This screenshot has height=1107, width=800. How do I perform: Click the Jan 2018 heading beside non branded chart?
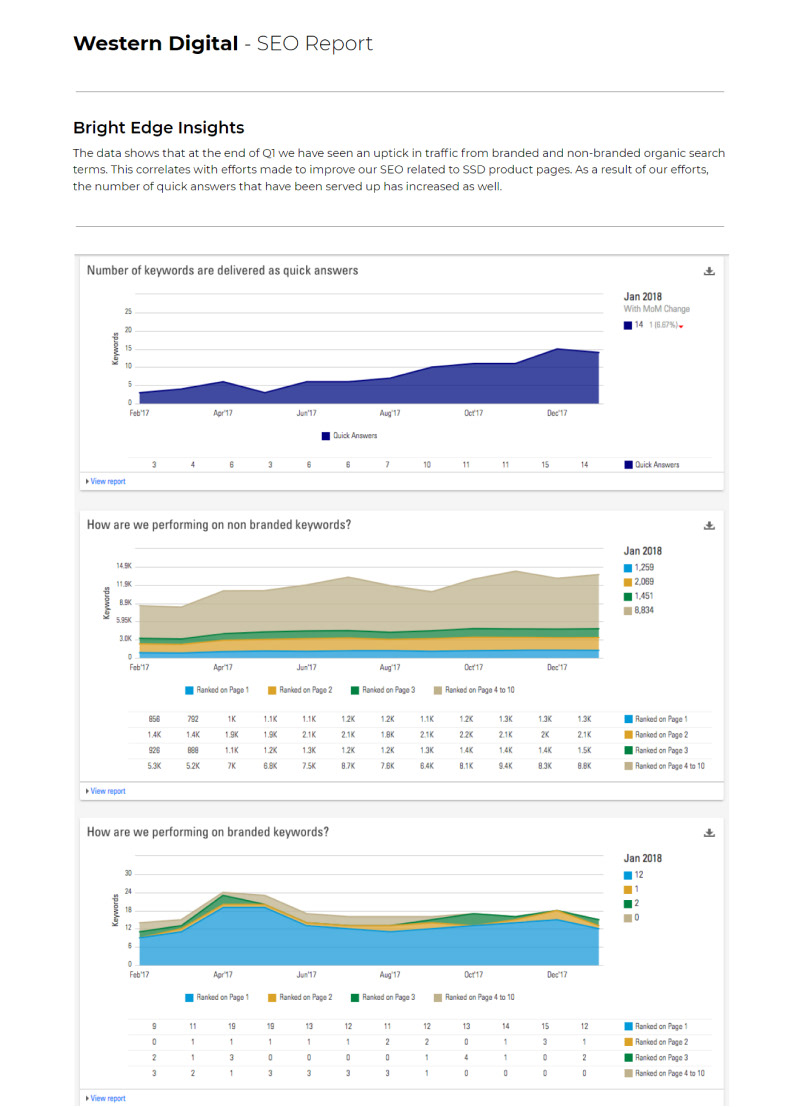pos(643,551)
